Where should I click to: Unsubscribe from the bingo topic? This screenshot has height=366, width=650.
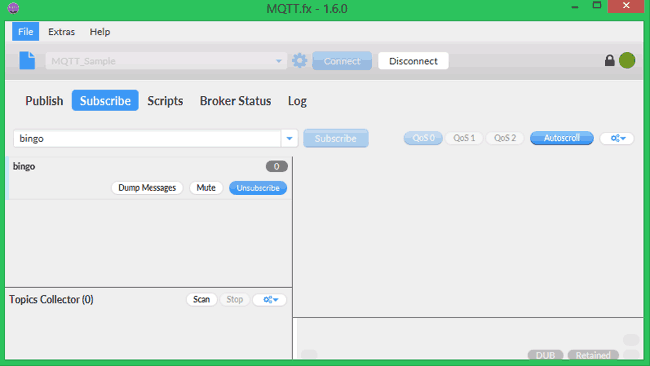tap(258, 188)
